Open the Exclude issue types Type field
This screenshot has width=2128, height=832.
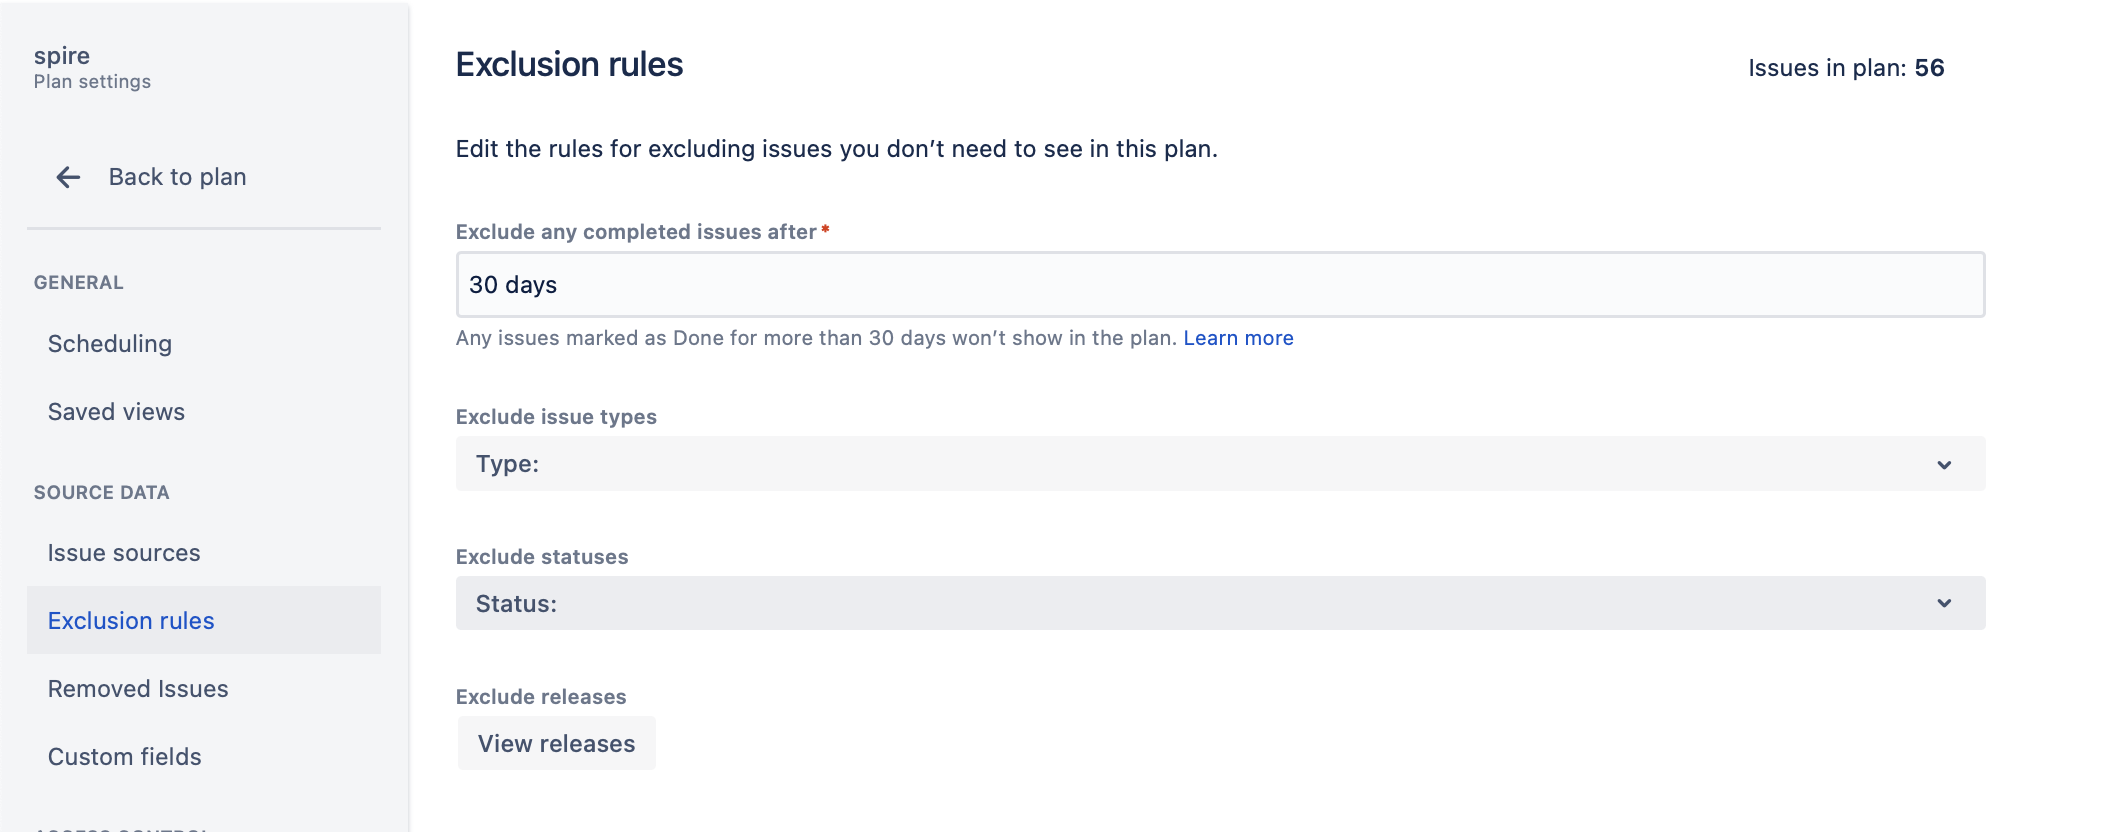[x=1220, y=464]
